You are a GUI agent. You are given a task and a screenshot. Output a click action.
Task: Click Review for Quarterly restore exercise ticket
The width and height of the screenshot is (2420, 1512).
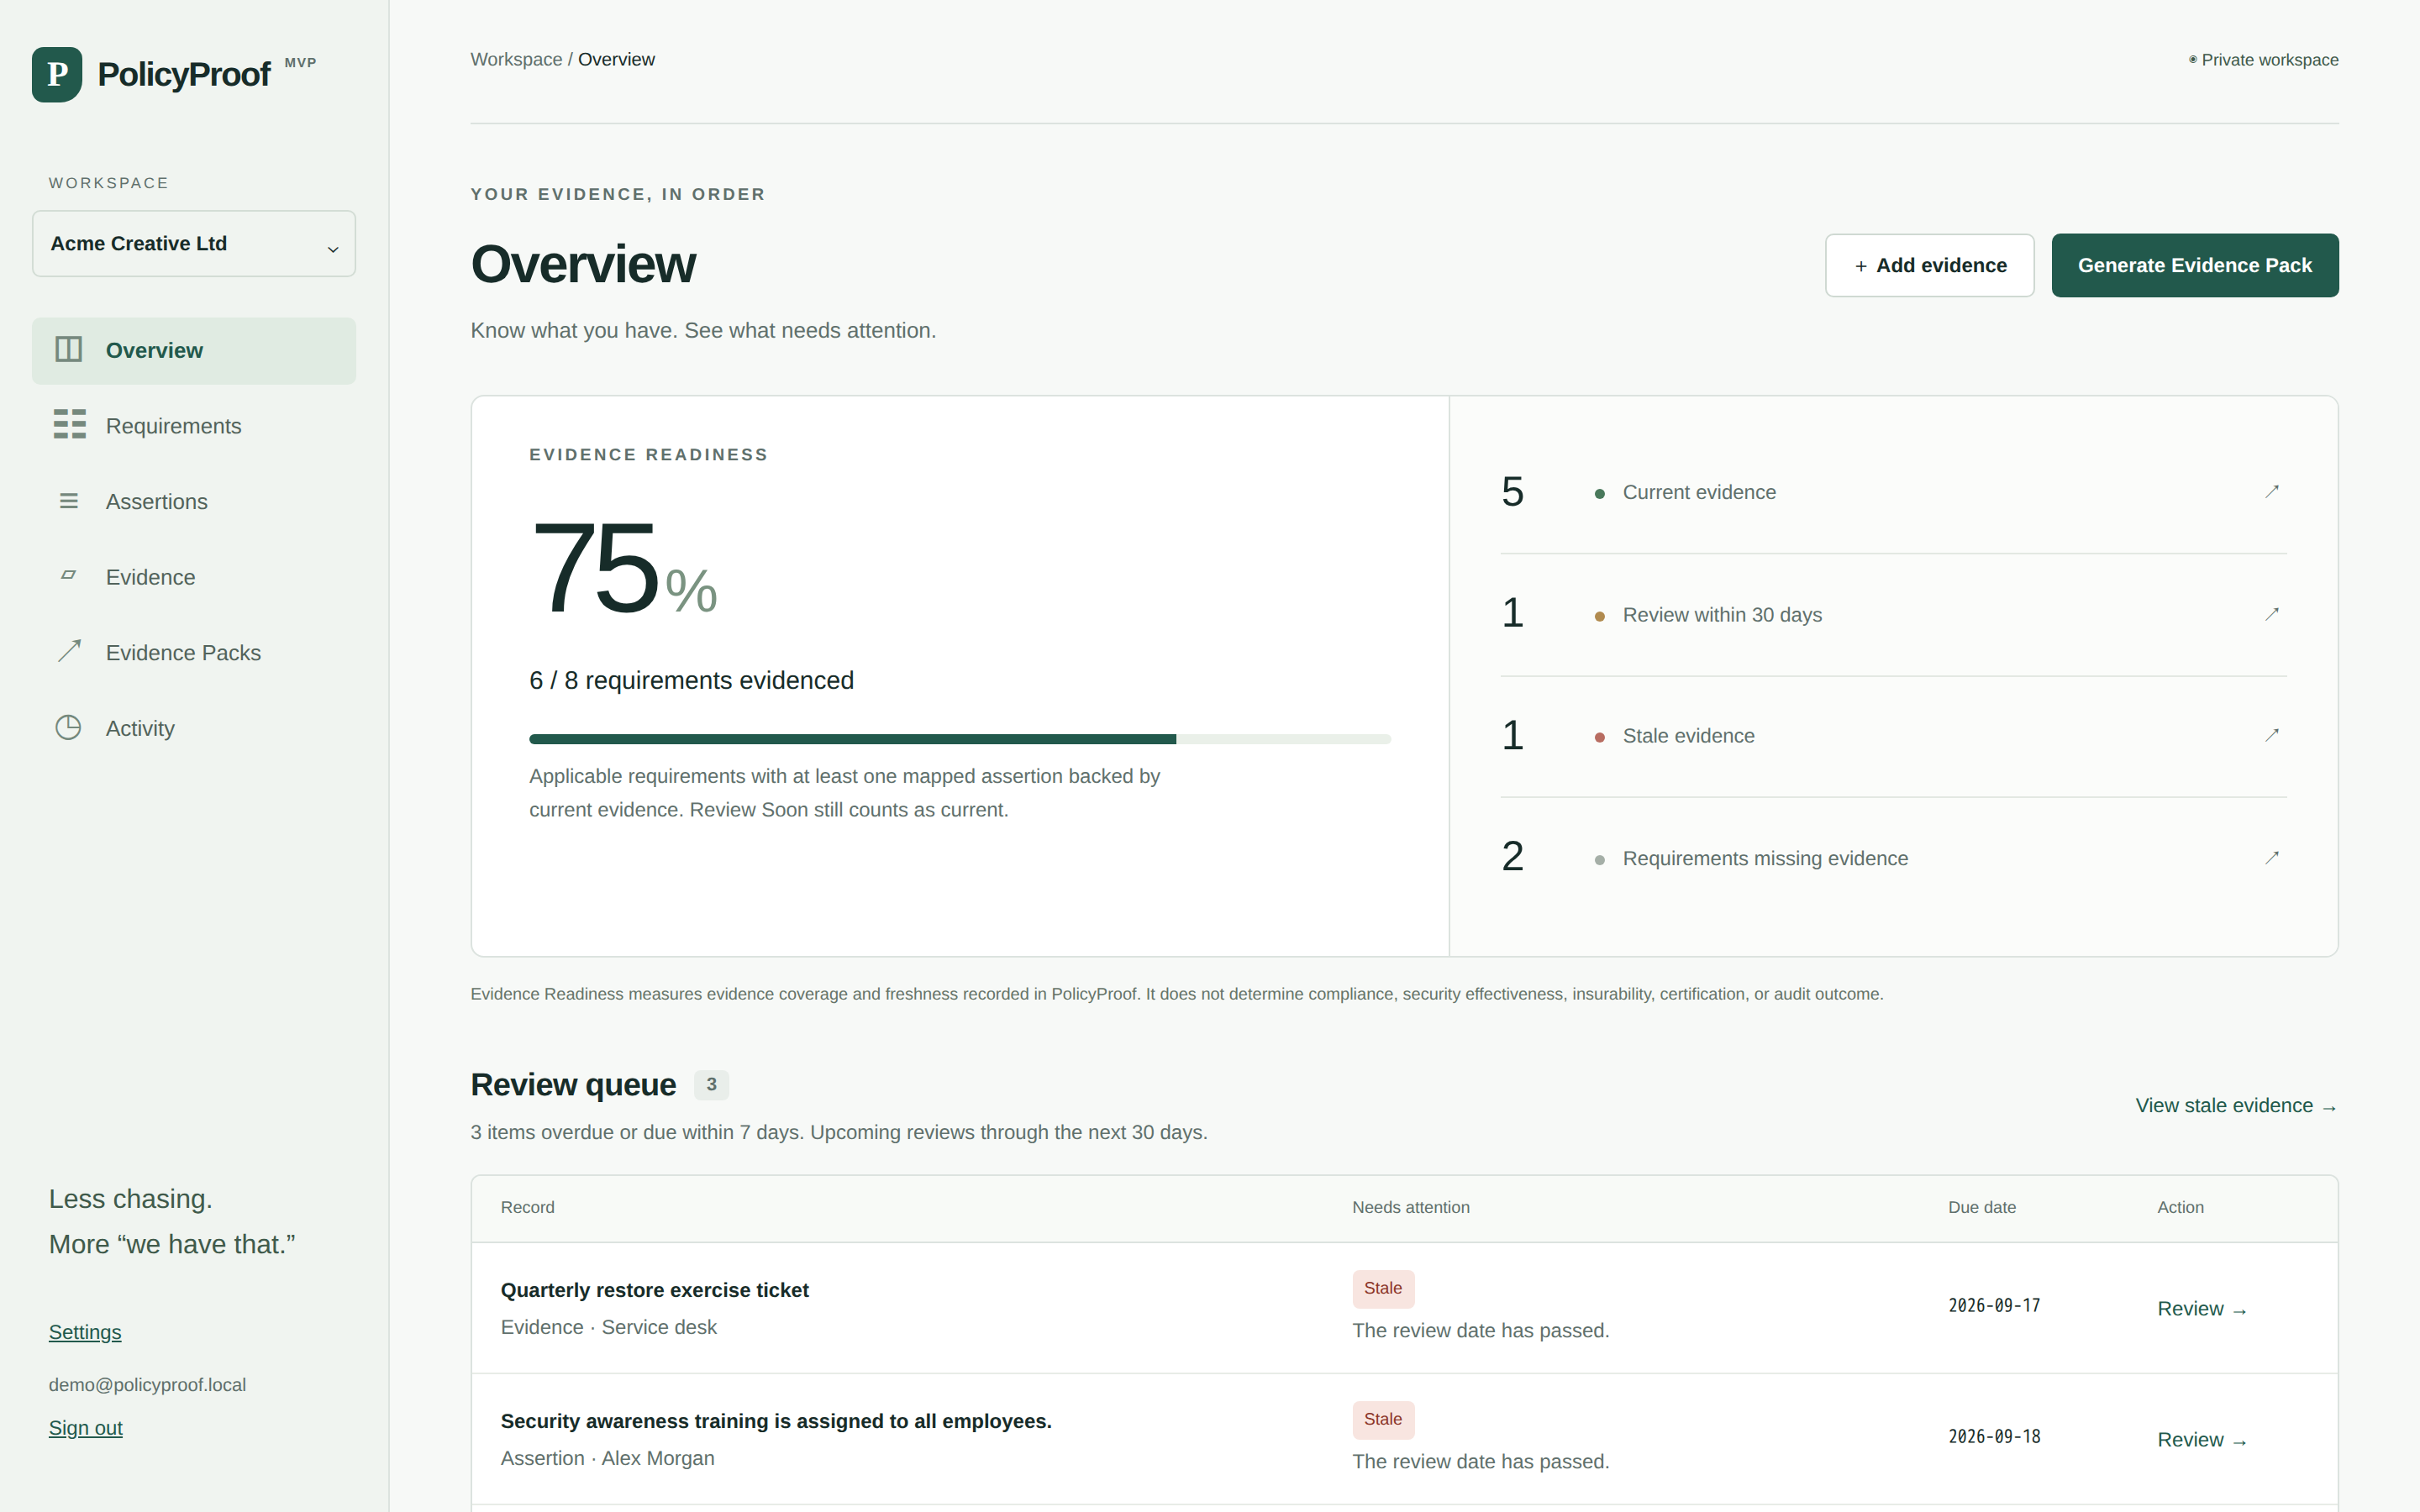pos(2202,1309)
